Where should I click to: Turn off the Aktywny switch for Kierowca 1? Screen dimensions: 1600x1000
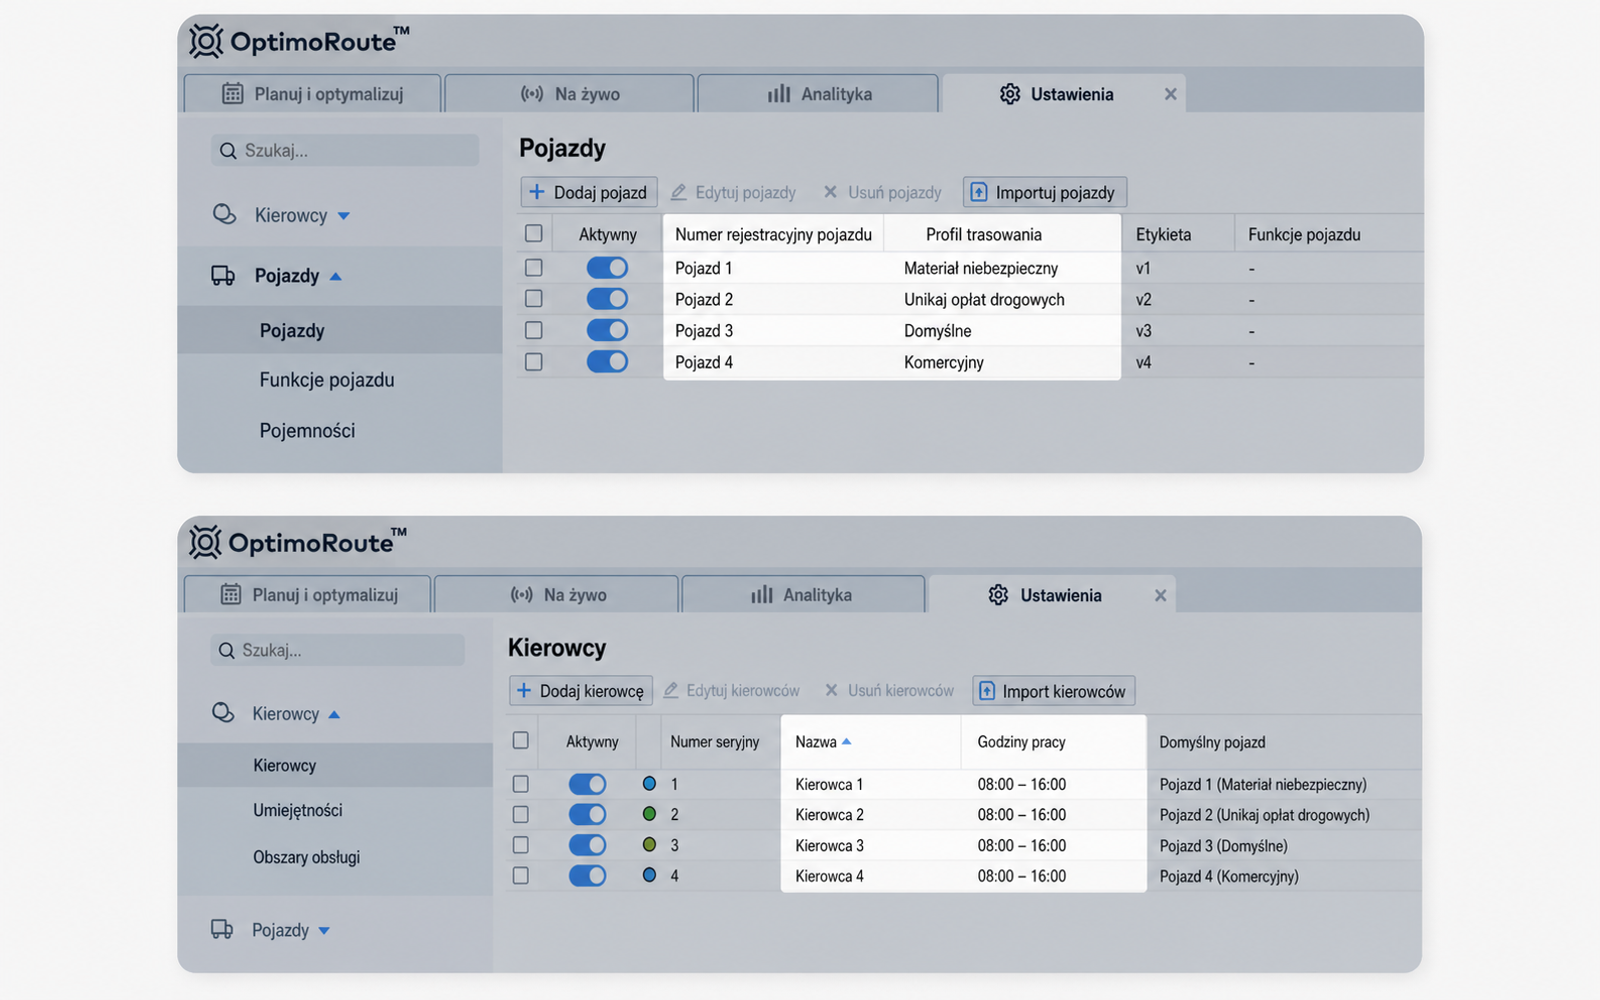[x=587, y=784]
